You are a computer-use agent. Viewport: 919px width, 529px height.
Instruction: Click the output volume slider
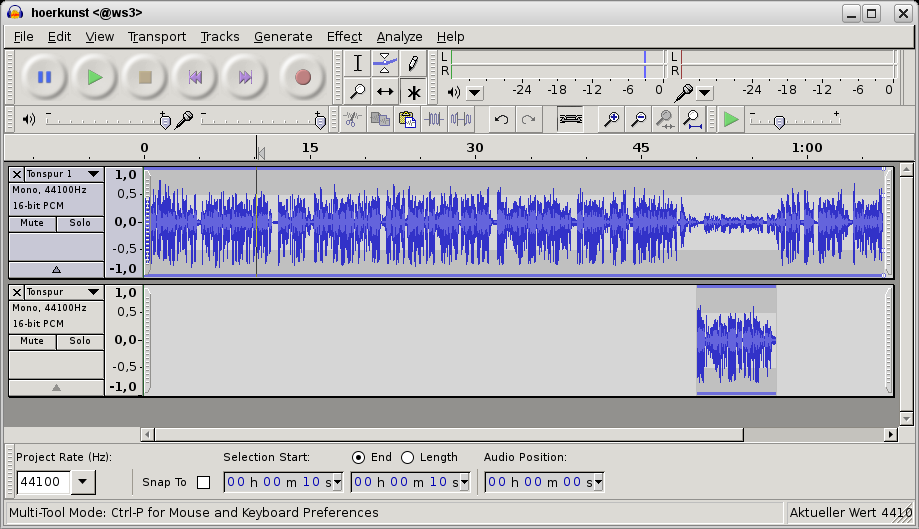[x=108, y=120]
